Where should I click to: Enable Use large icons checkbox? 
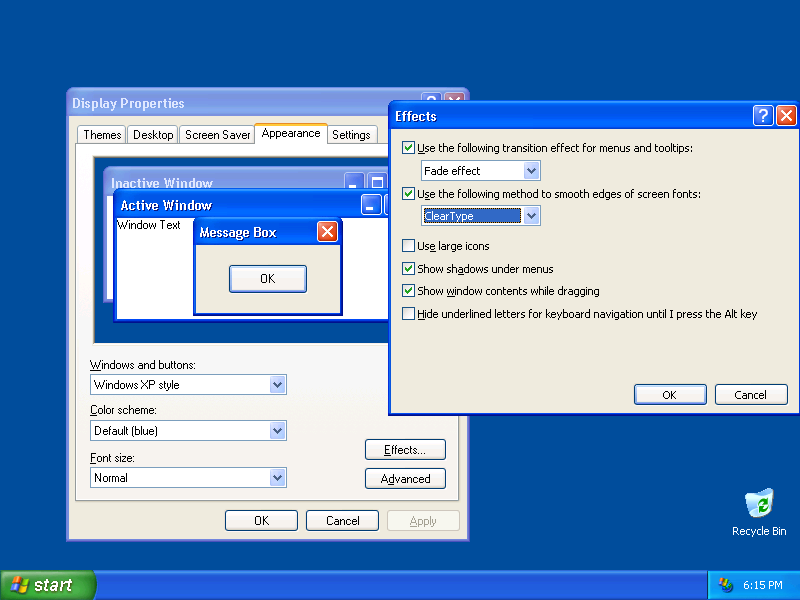coord(408,246)
